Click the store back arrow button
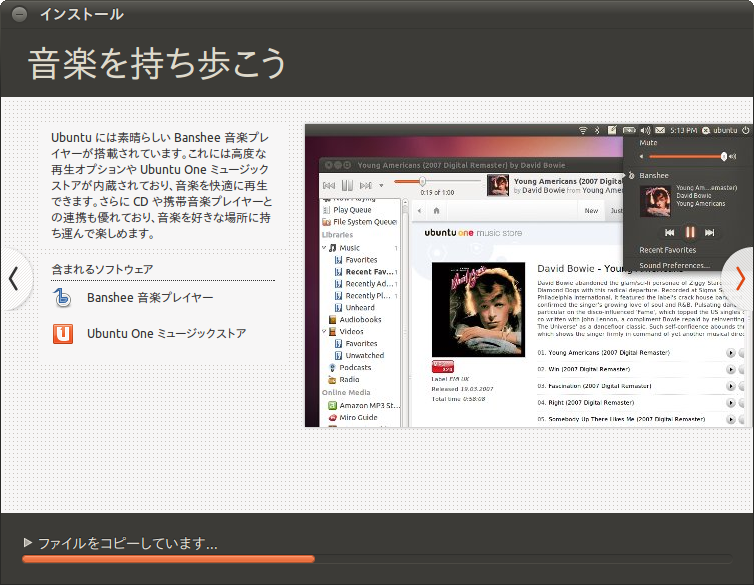The width and height of the screenshot is (754, 585). click(419, 211)
